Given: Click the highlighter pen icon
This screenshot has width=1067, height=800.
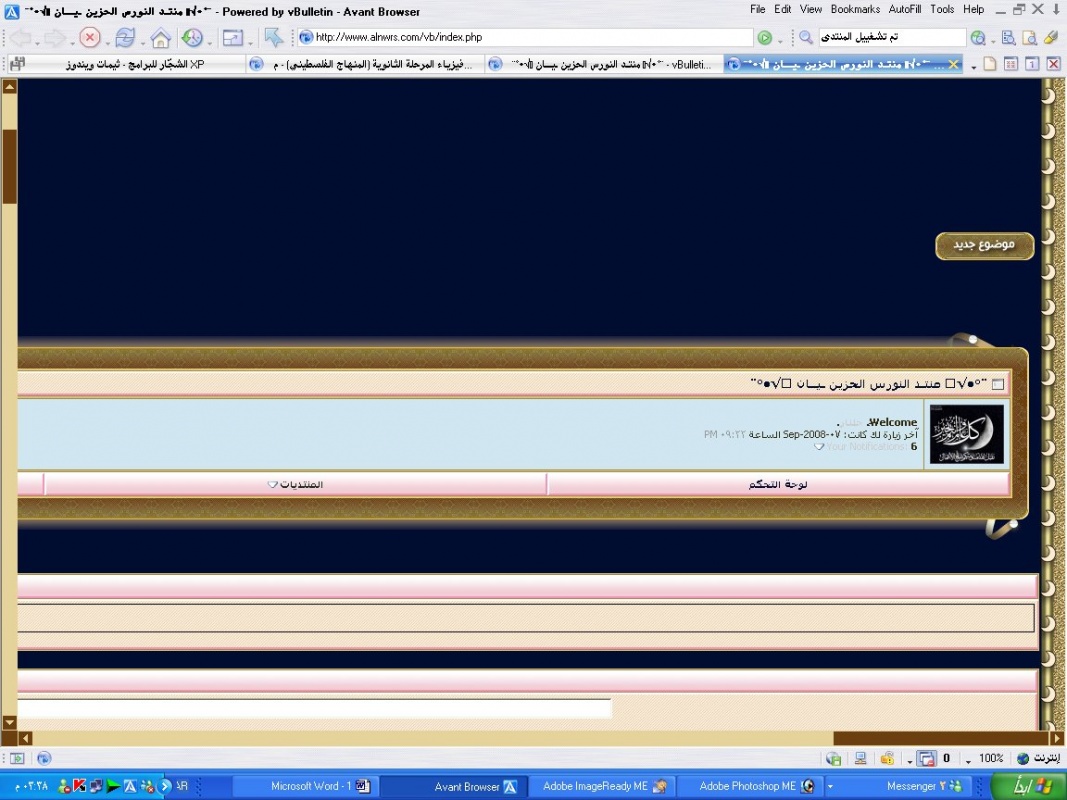Looking at the screenshot, I should click(x=1050, y=38).
